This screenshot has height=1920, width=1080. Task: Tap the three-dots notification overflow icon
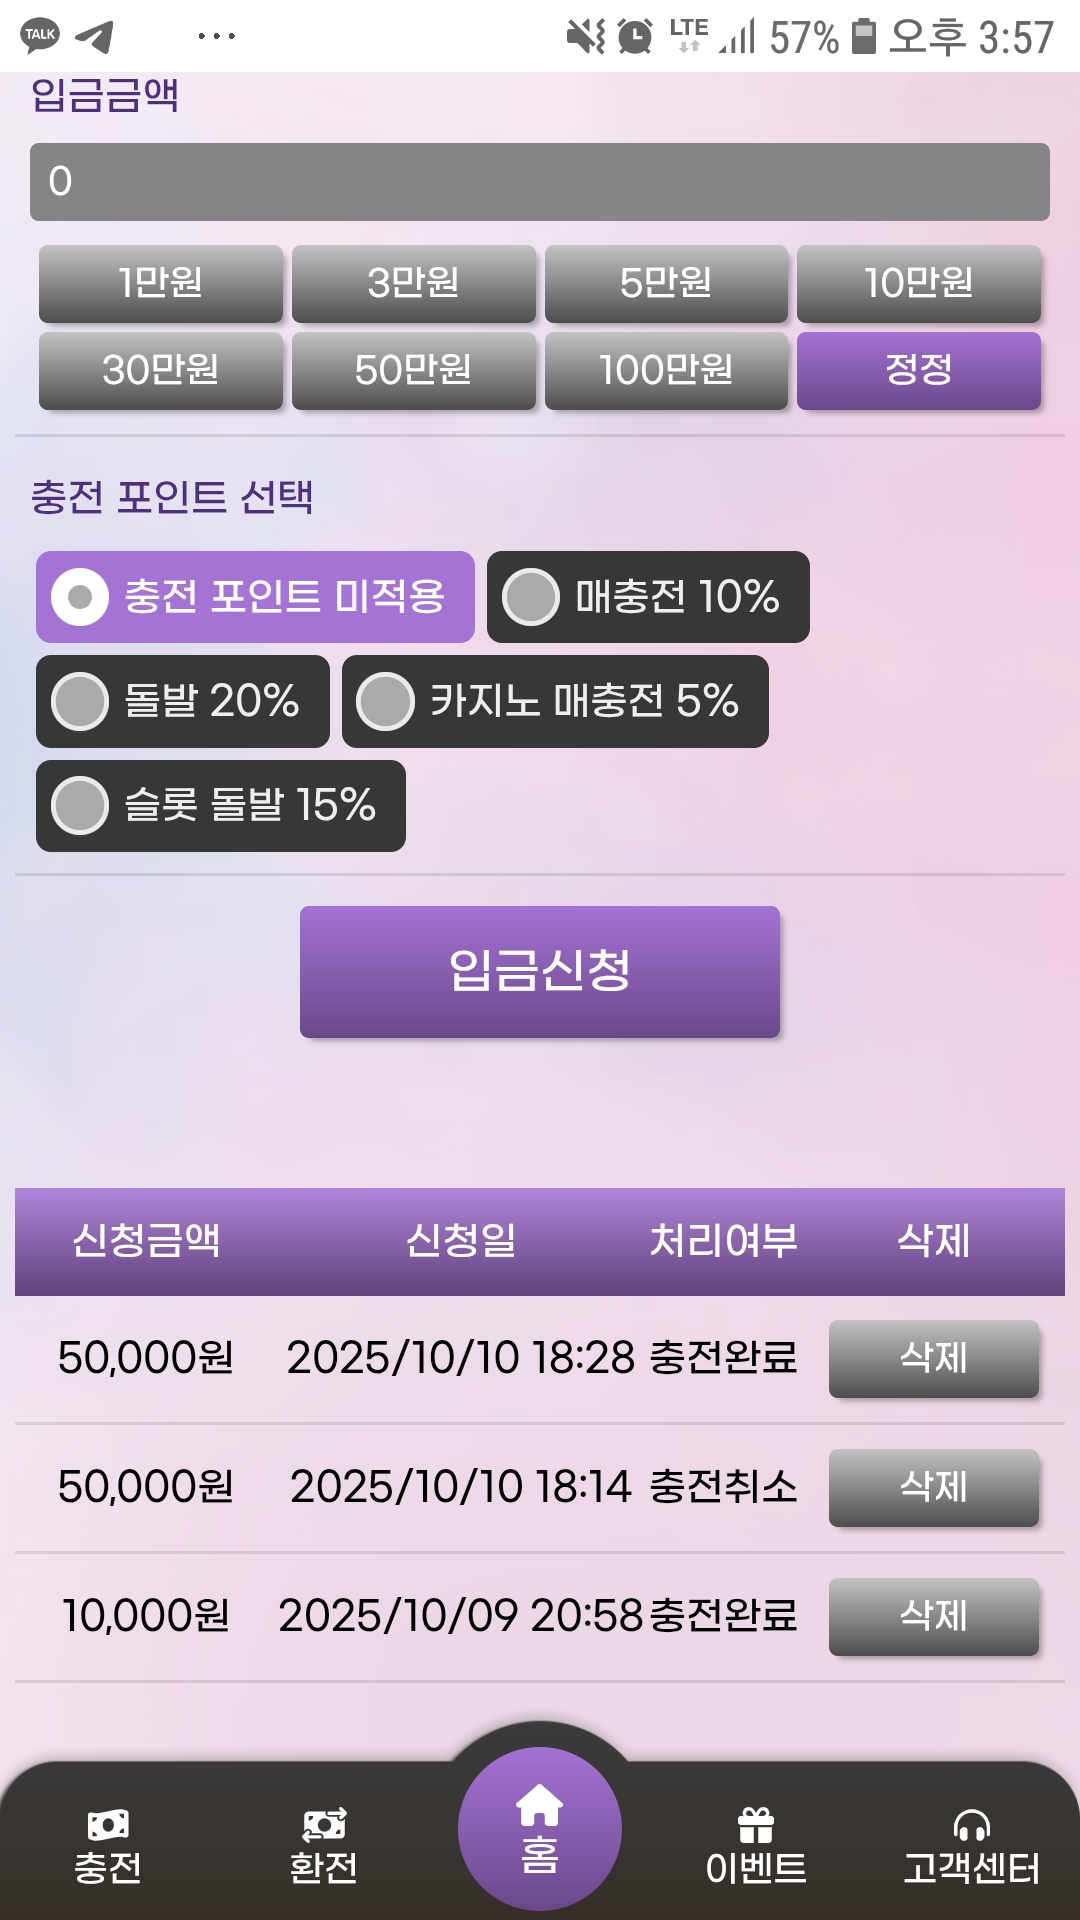click(x=217, y=37)
